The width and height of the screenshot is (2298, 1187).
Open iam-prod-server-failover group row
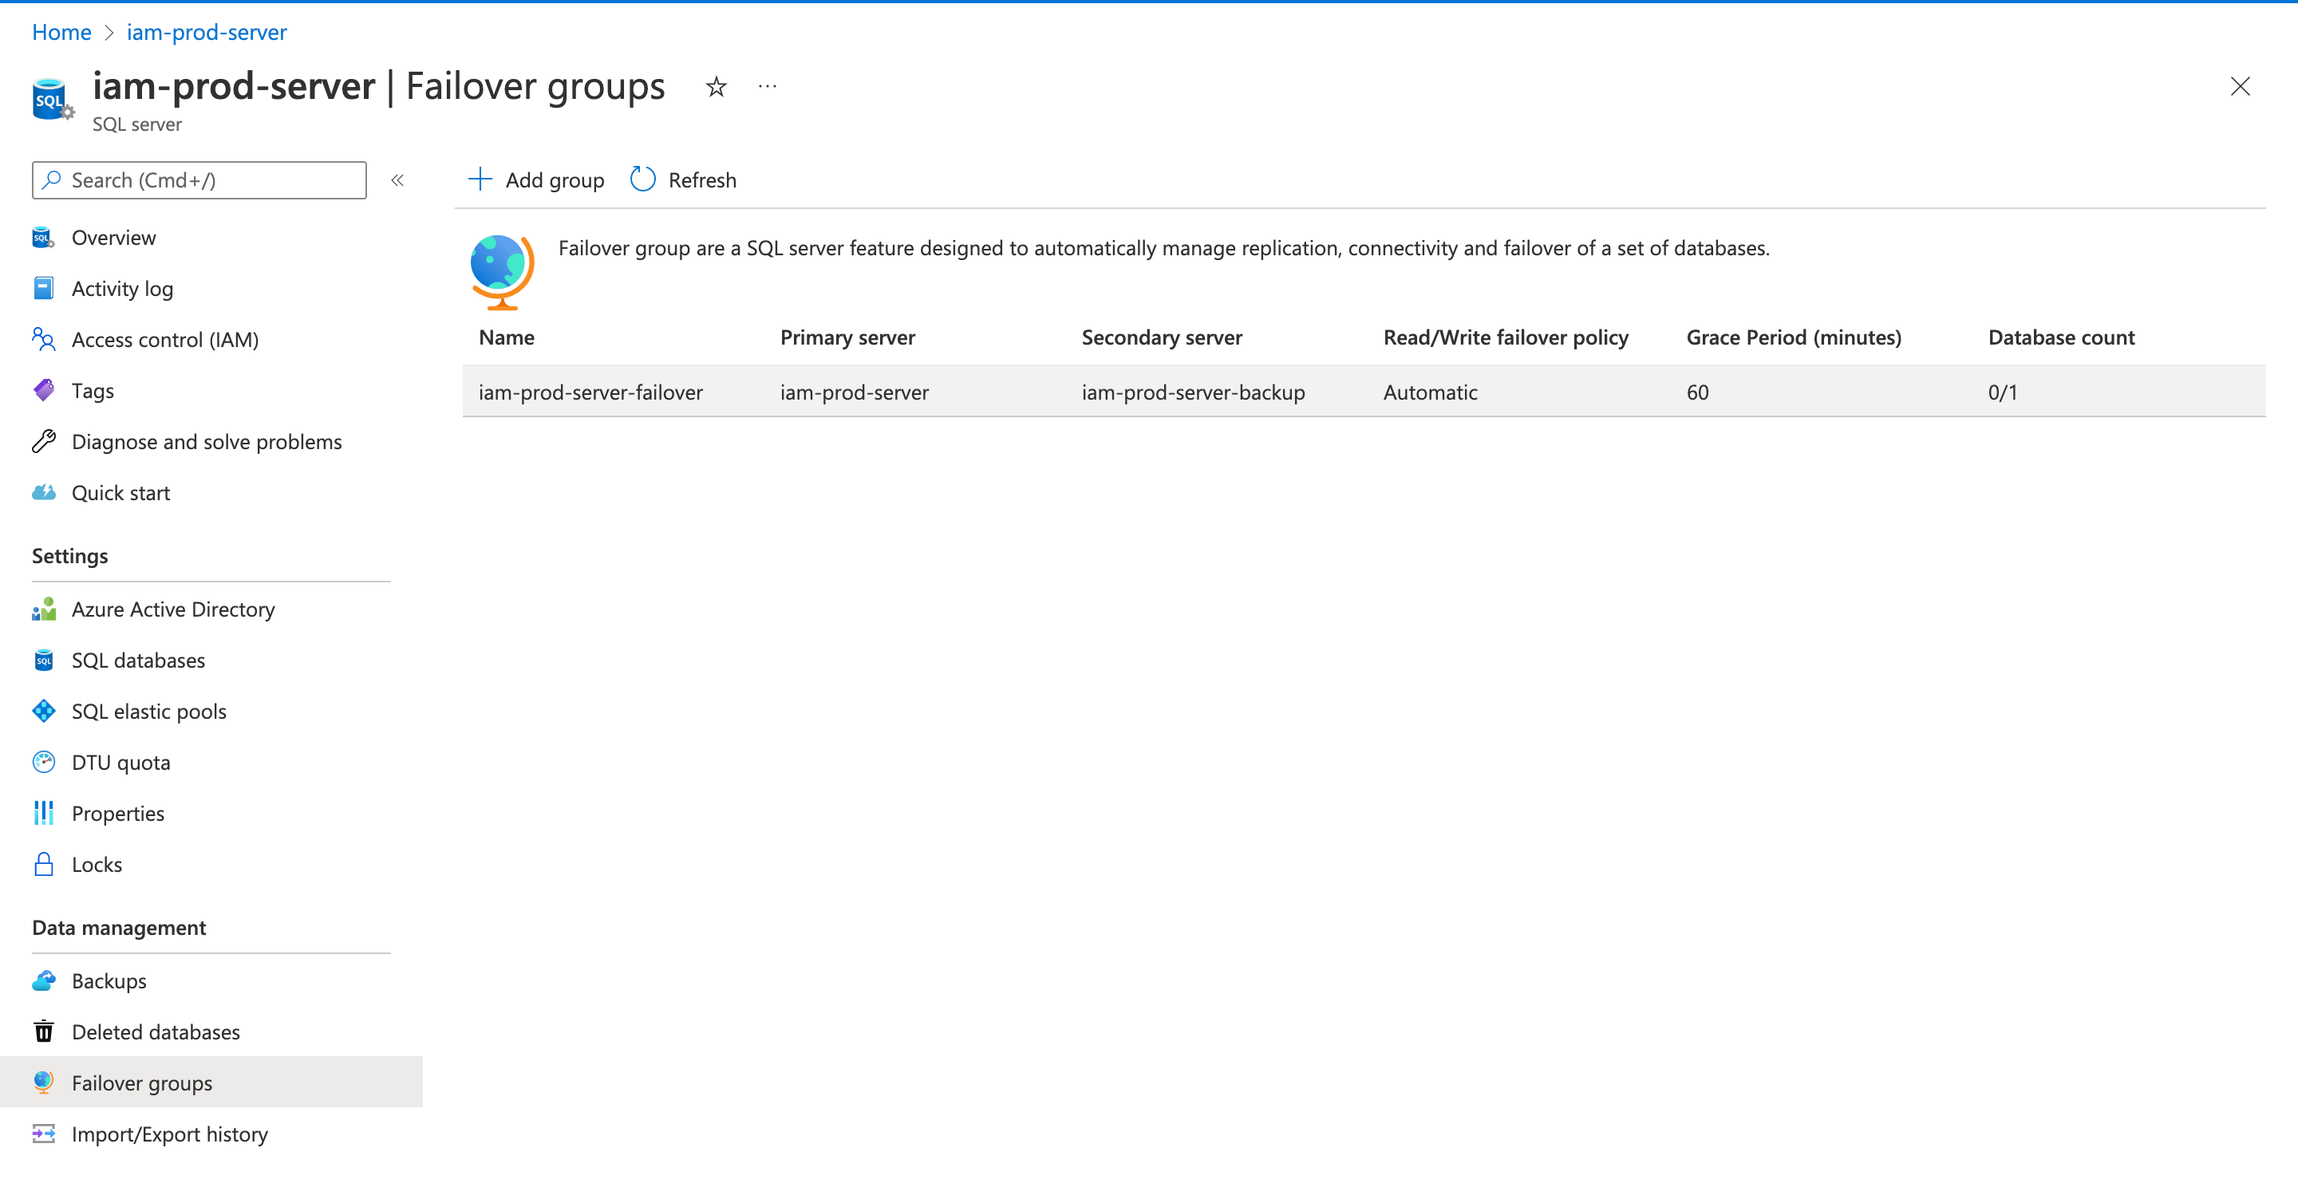point(1364,392)
